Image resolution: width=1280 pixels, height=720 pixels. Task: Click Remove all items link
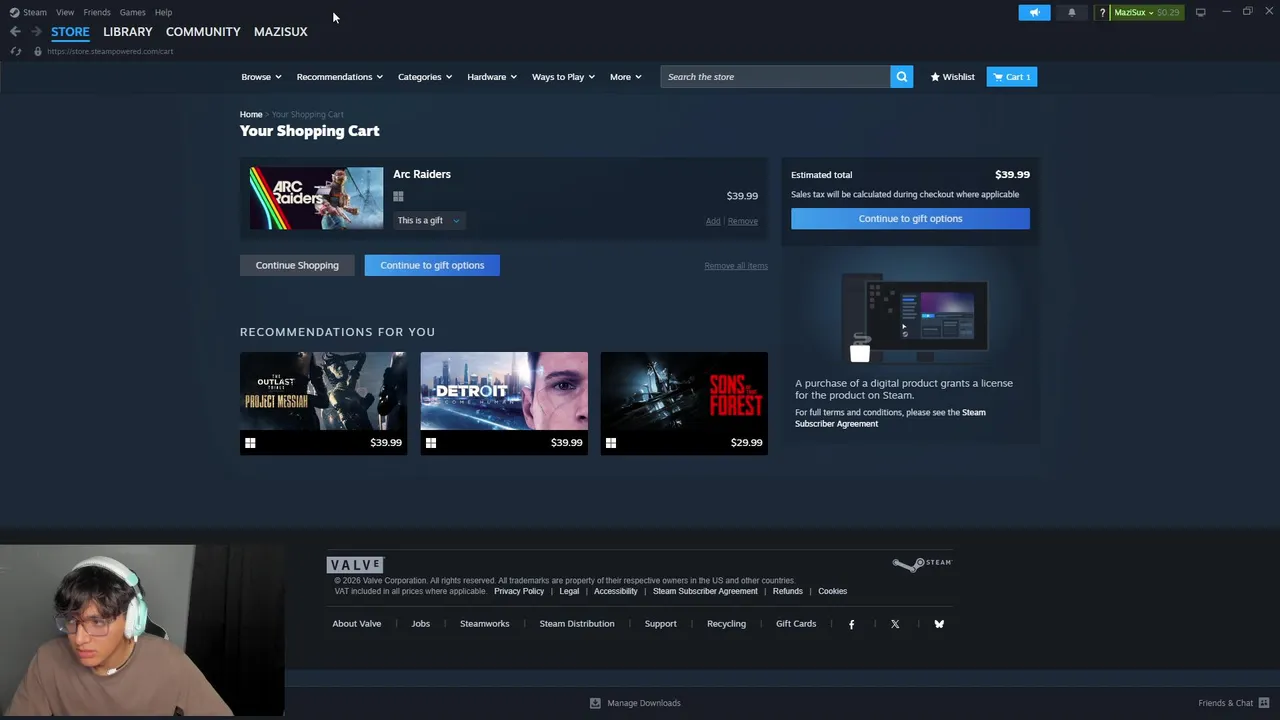736,266
